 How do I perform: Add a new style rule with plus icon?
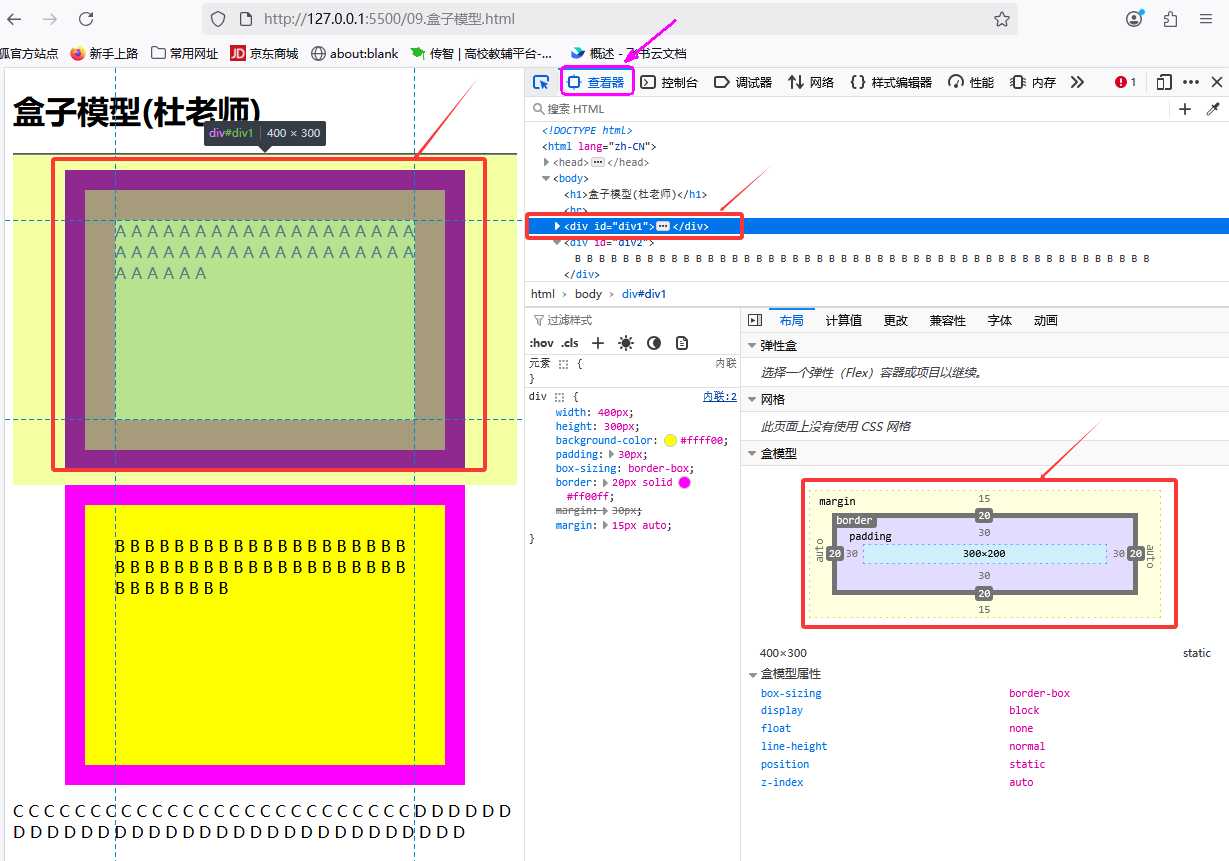tap(598, 343)
